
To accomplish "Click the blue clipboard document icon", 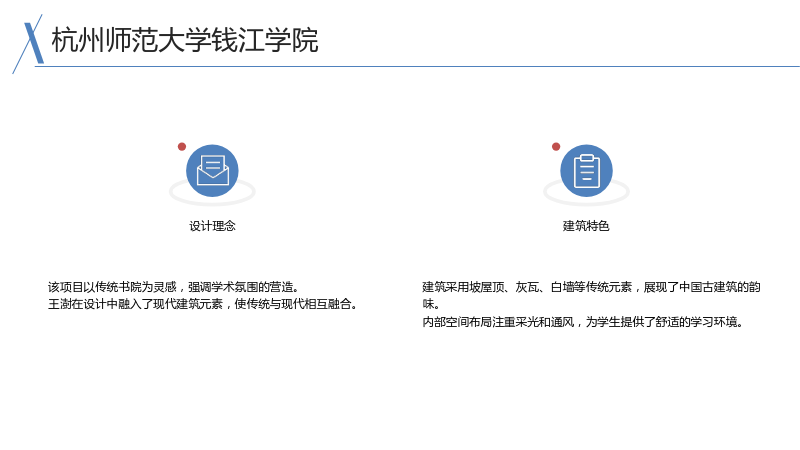I will point(586,170).
